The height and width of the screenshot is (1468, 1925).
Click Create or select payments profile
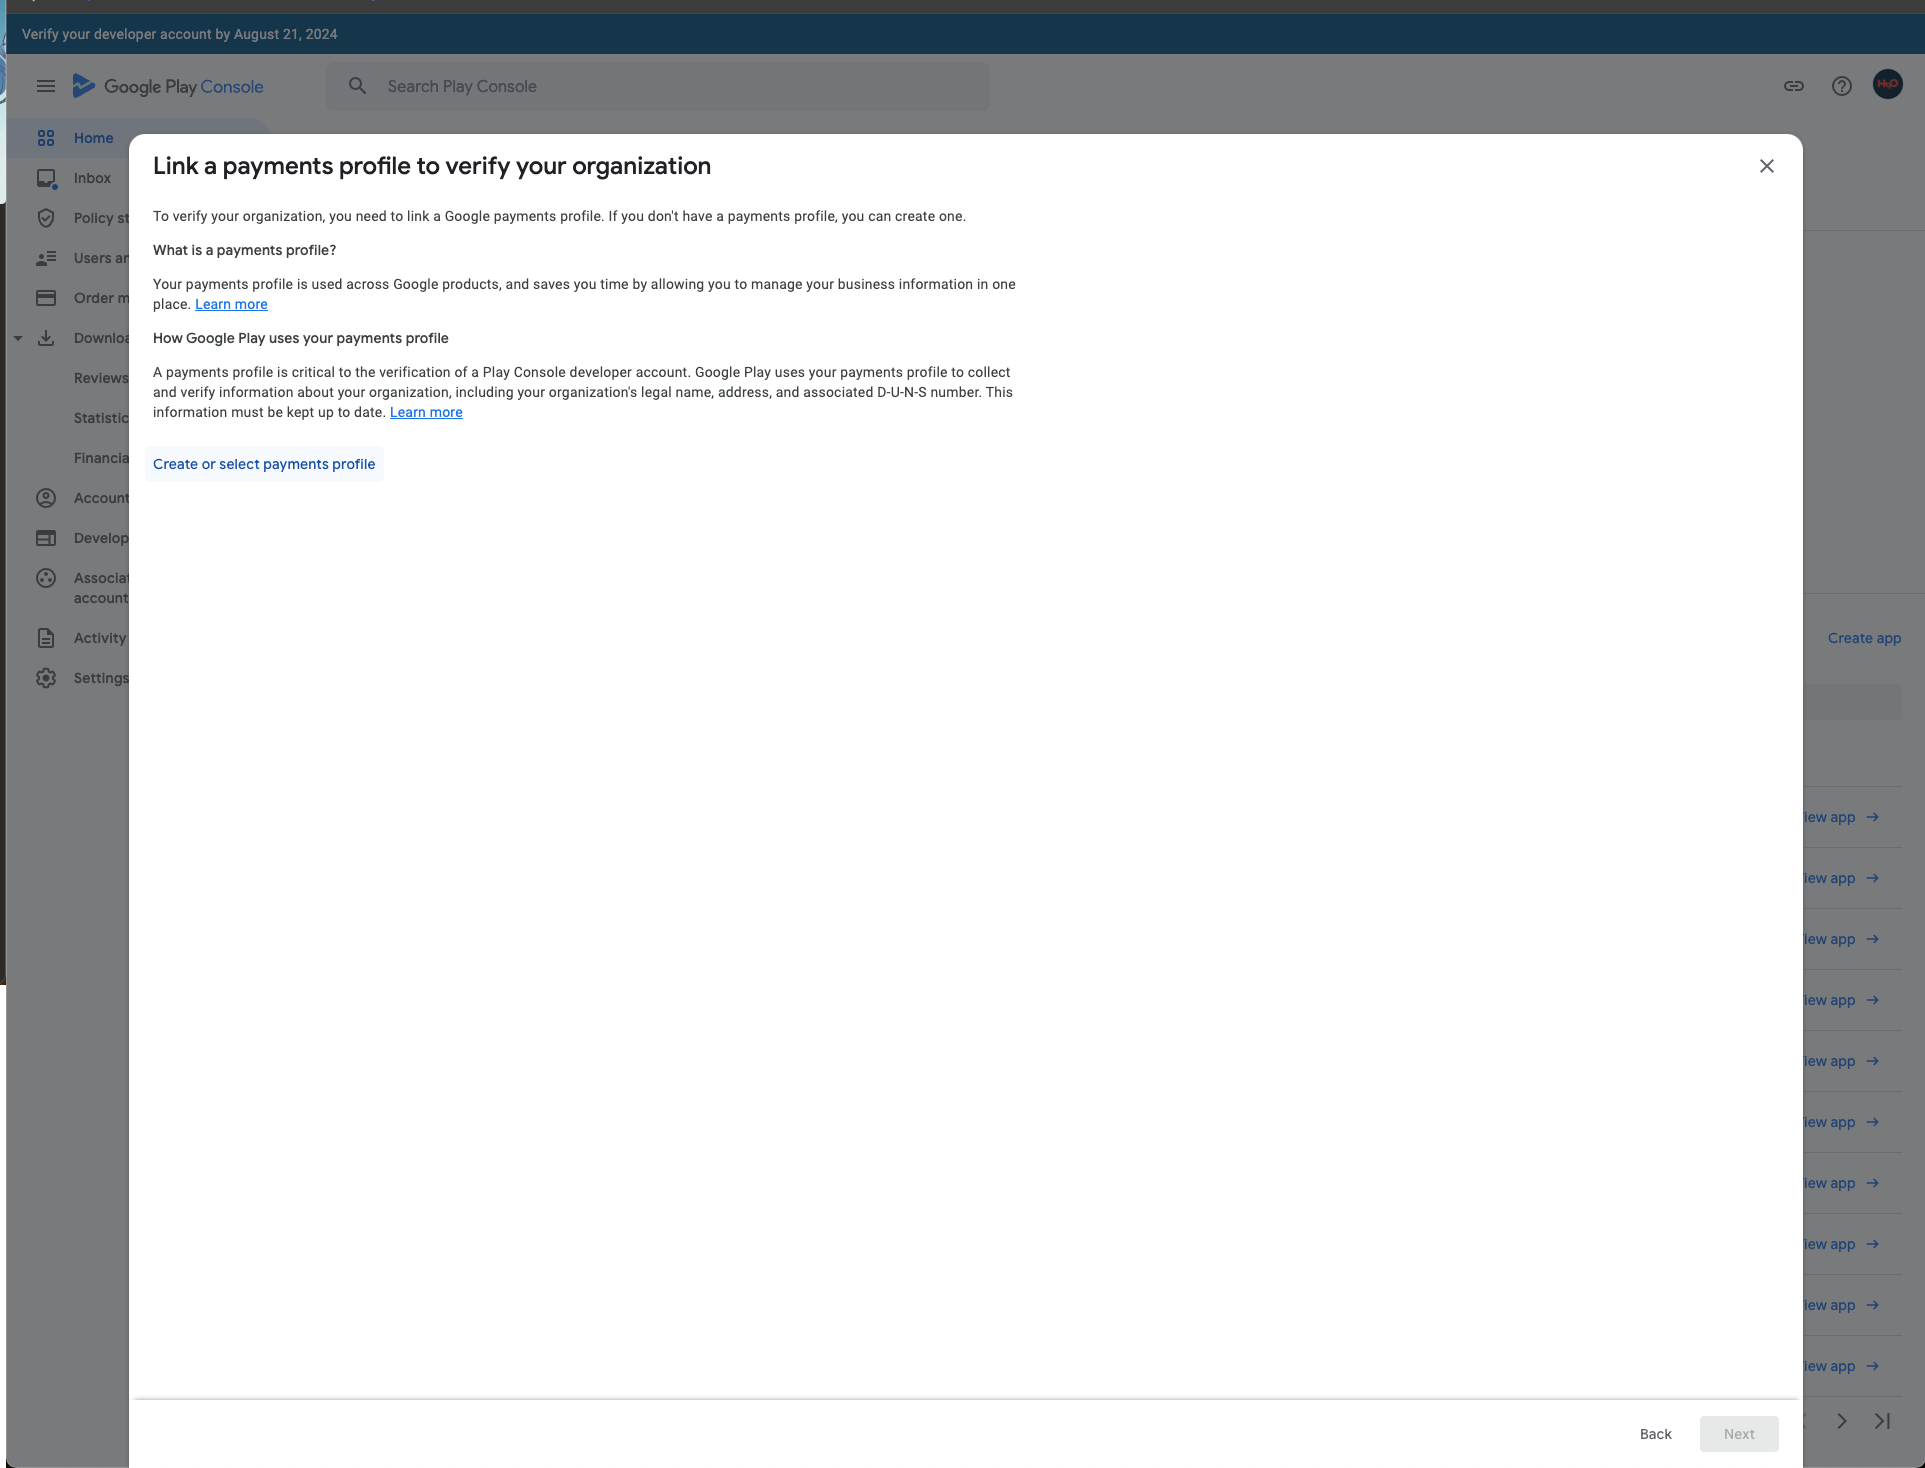coord(264,464)
